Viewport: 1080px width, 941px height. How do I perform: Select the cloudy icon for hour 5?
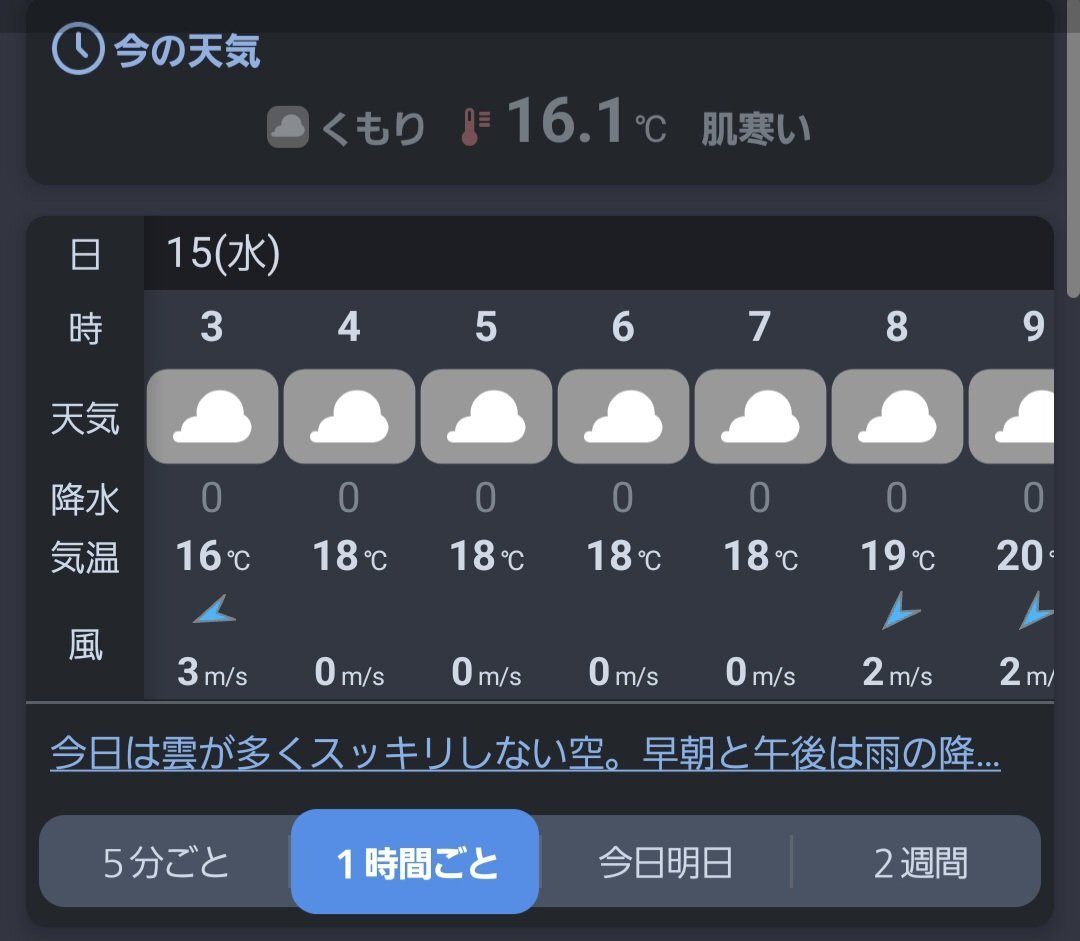point(486,416)
